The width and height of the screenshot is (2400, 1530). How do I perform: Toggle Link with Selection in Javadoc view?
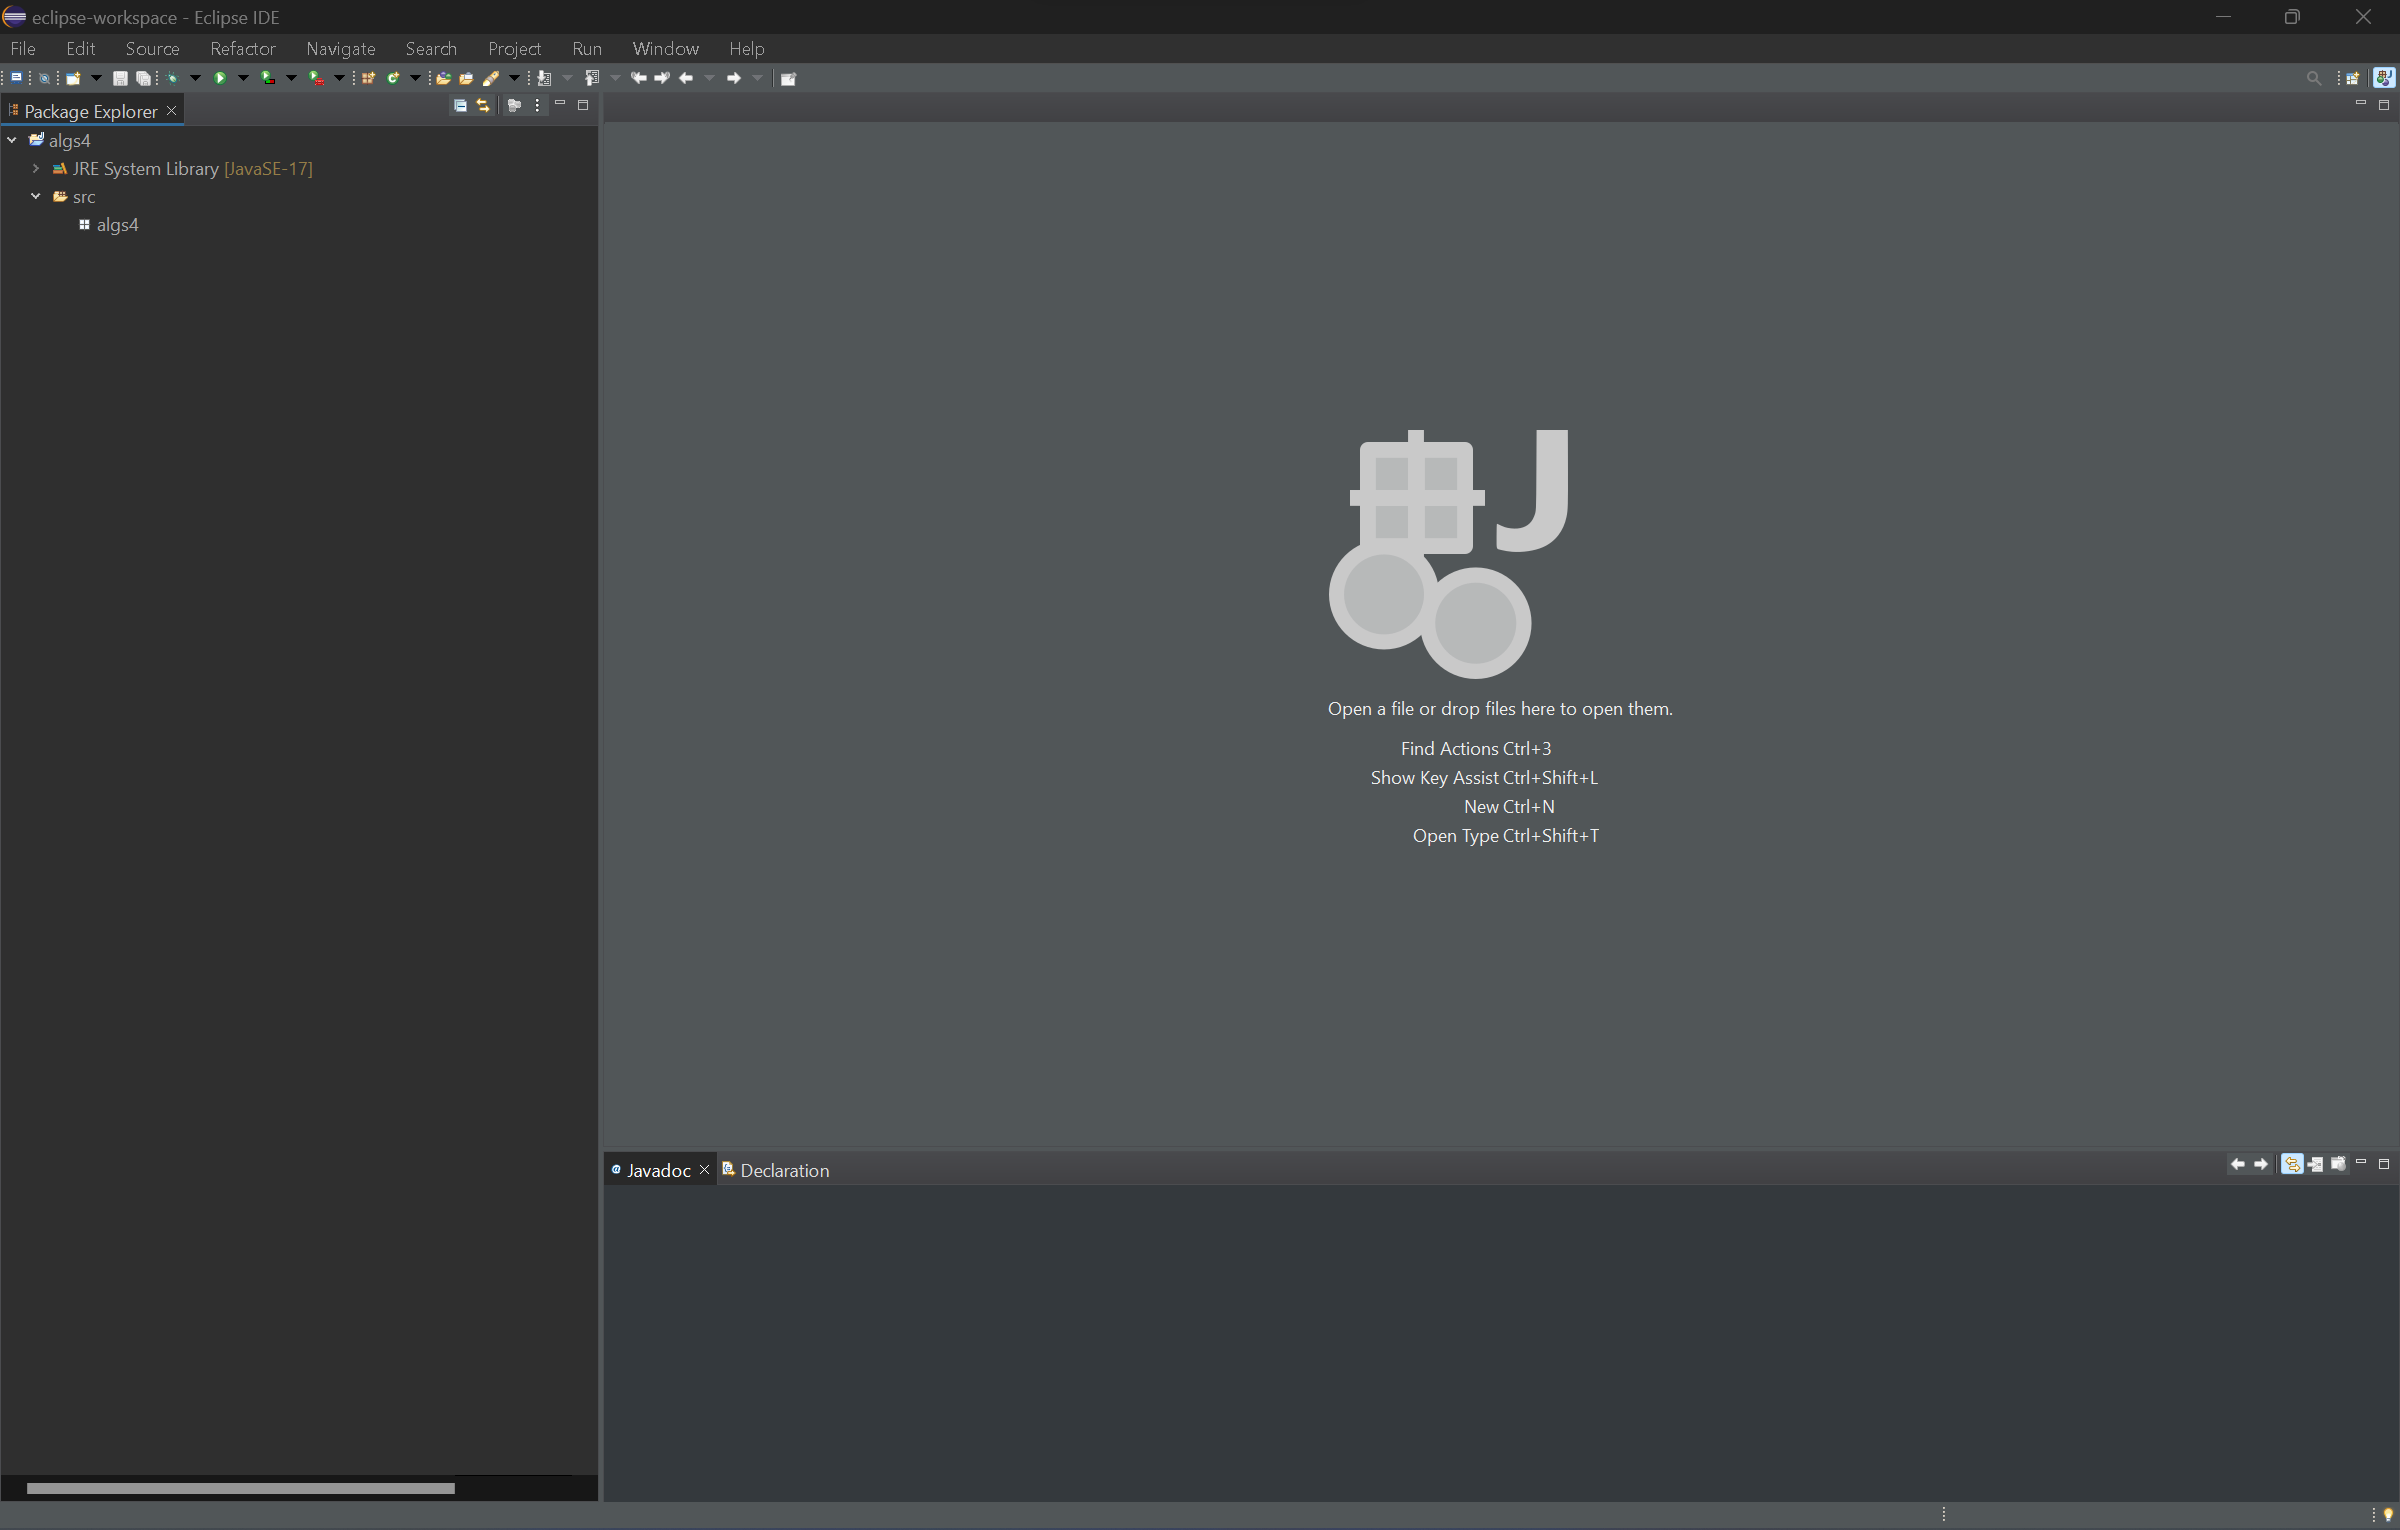(x=2292, y=1164)
